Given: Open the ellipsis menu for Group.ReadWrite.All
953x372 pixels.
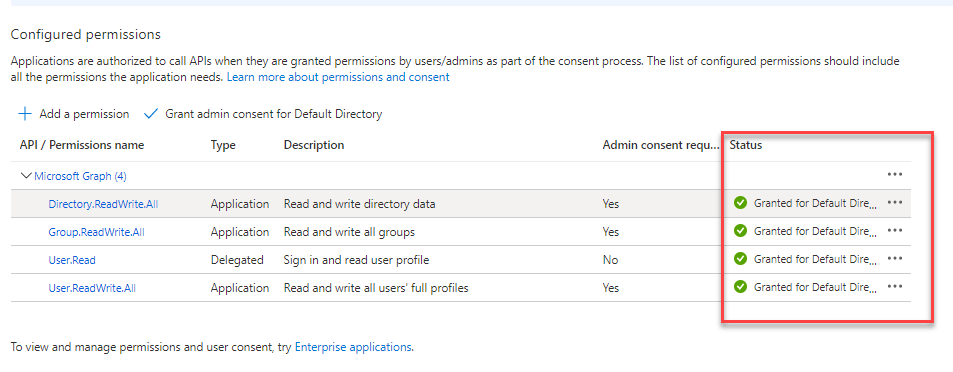Looking at the screenshot, I should pos(895,230).
